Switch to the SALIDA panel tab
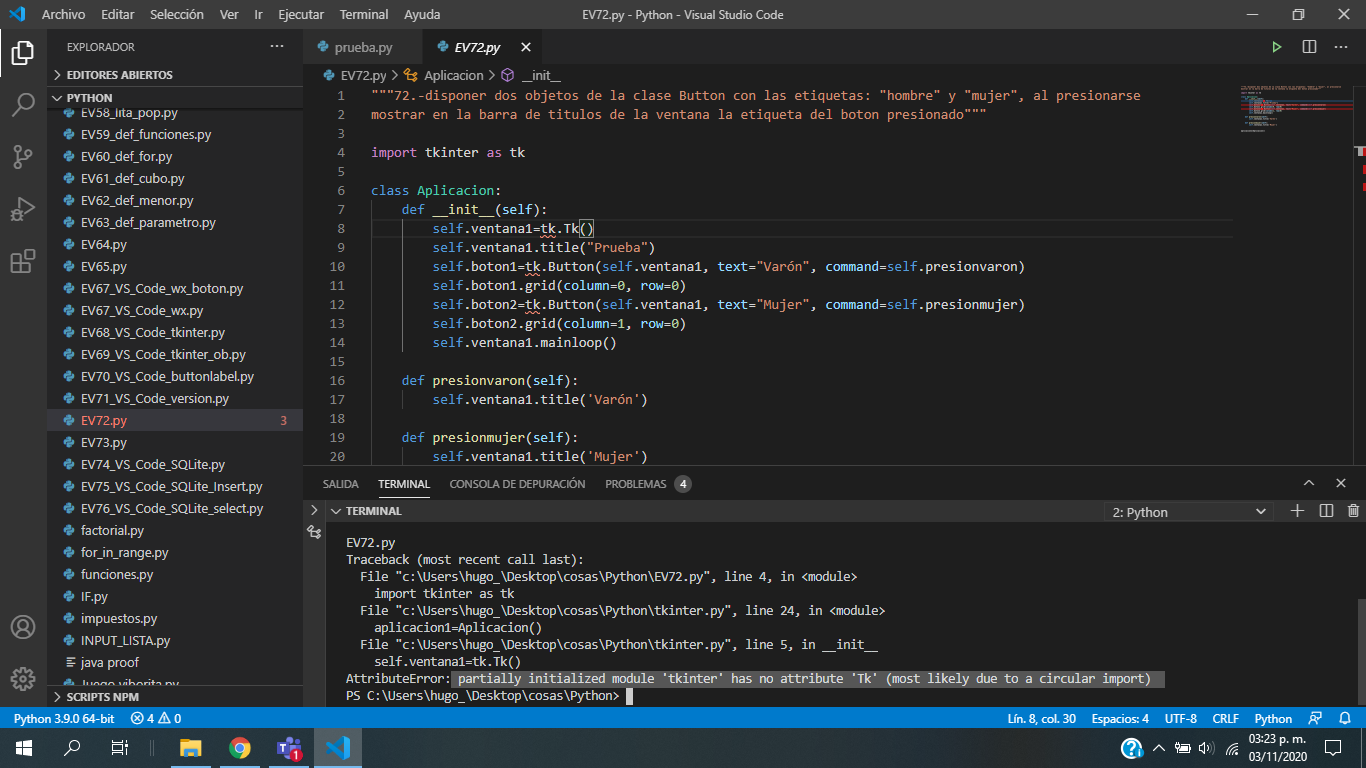Viewport: 1366px width, 768px height. pos(340,483)
